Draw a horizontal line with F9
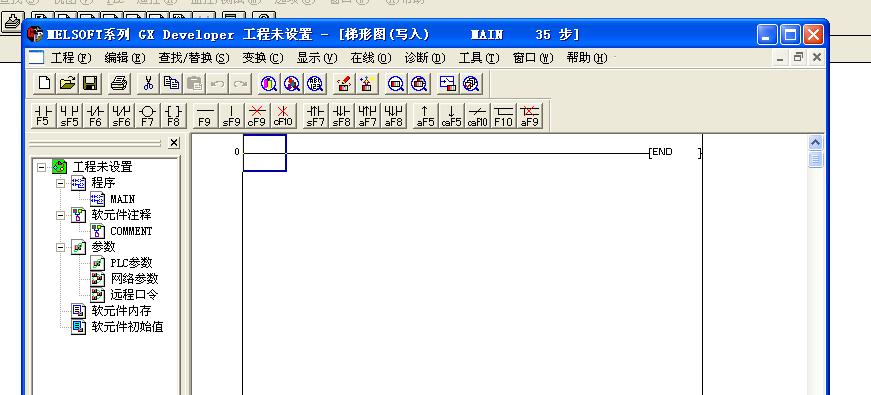Image resolution: width=871 pixels, height=395 pixels. [204, 116]
